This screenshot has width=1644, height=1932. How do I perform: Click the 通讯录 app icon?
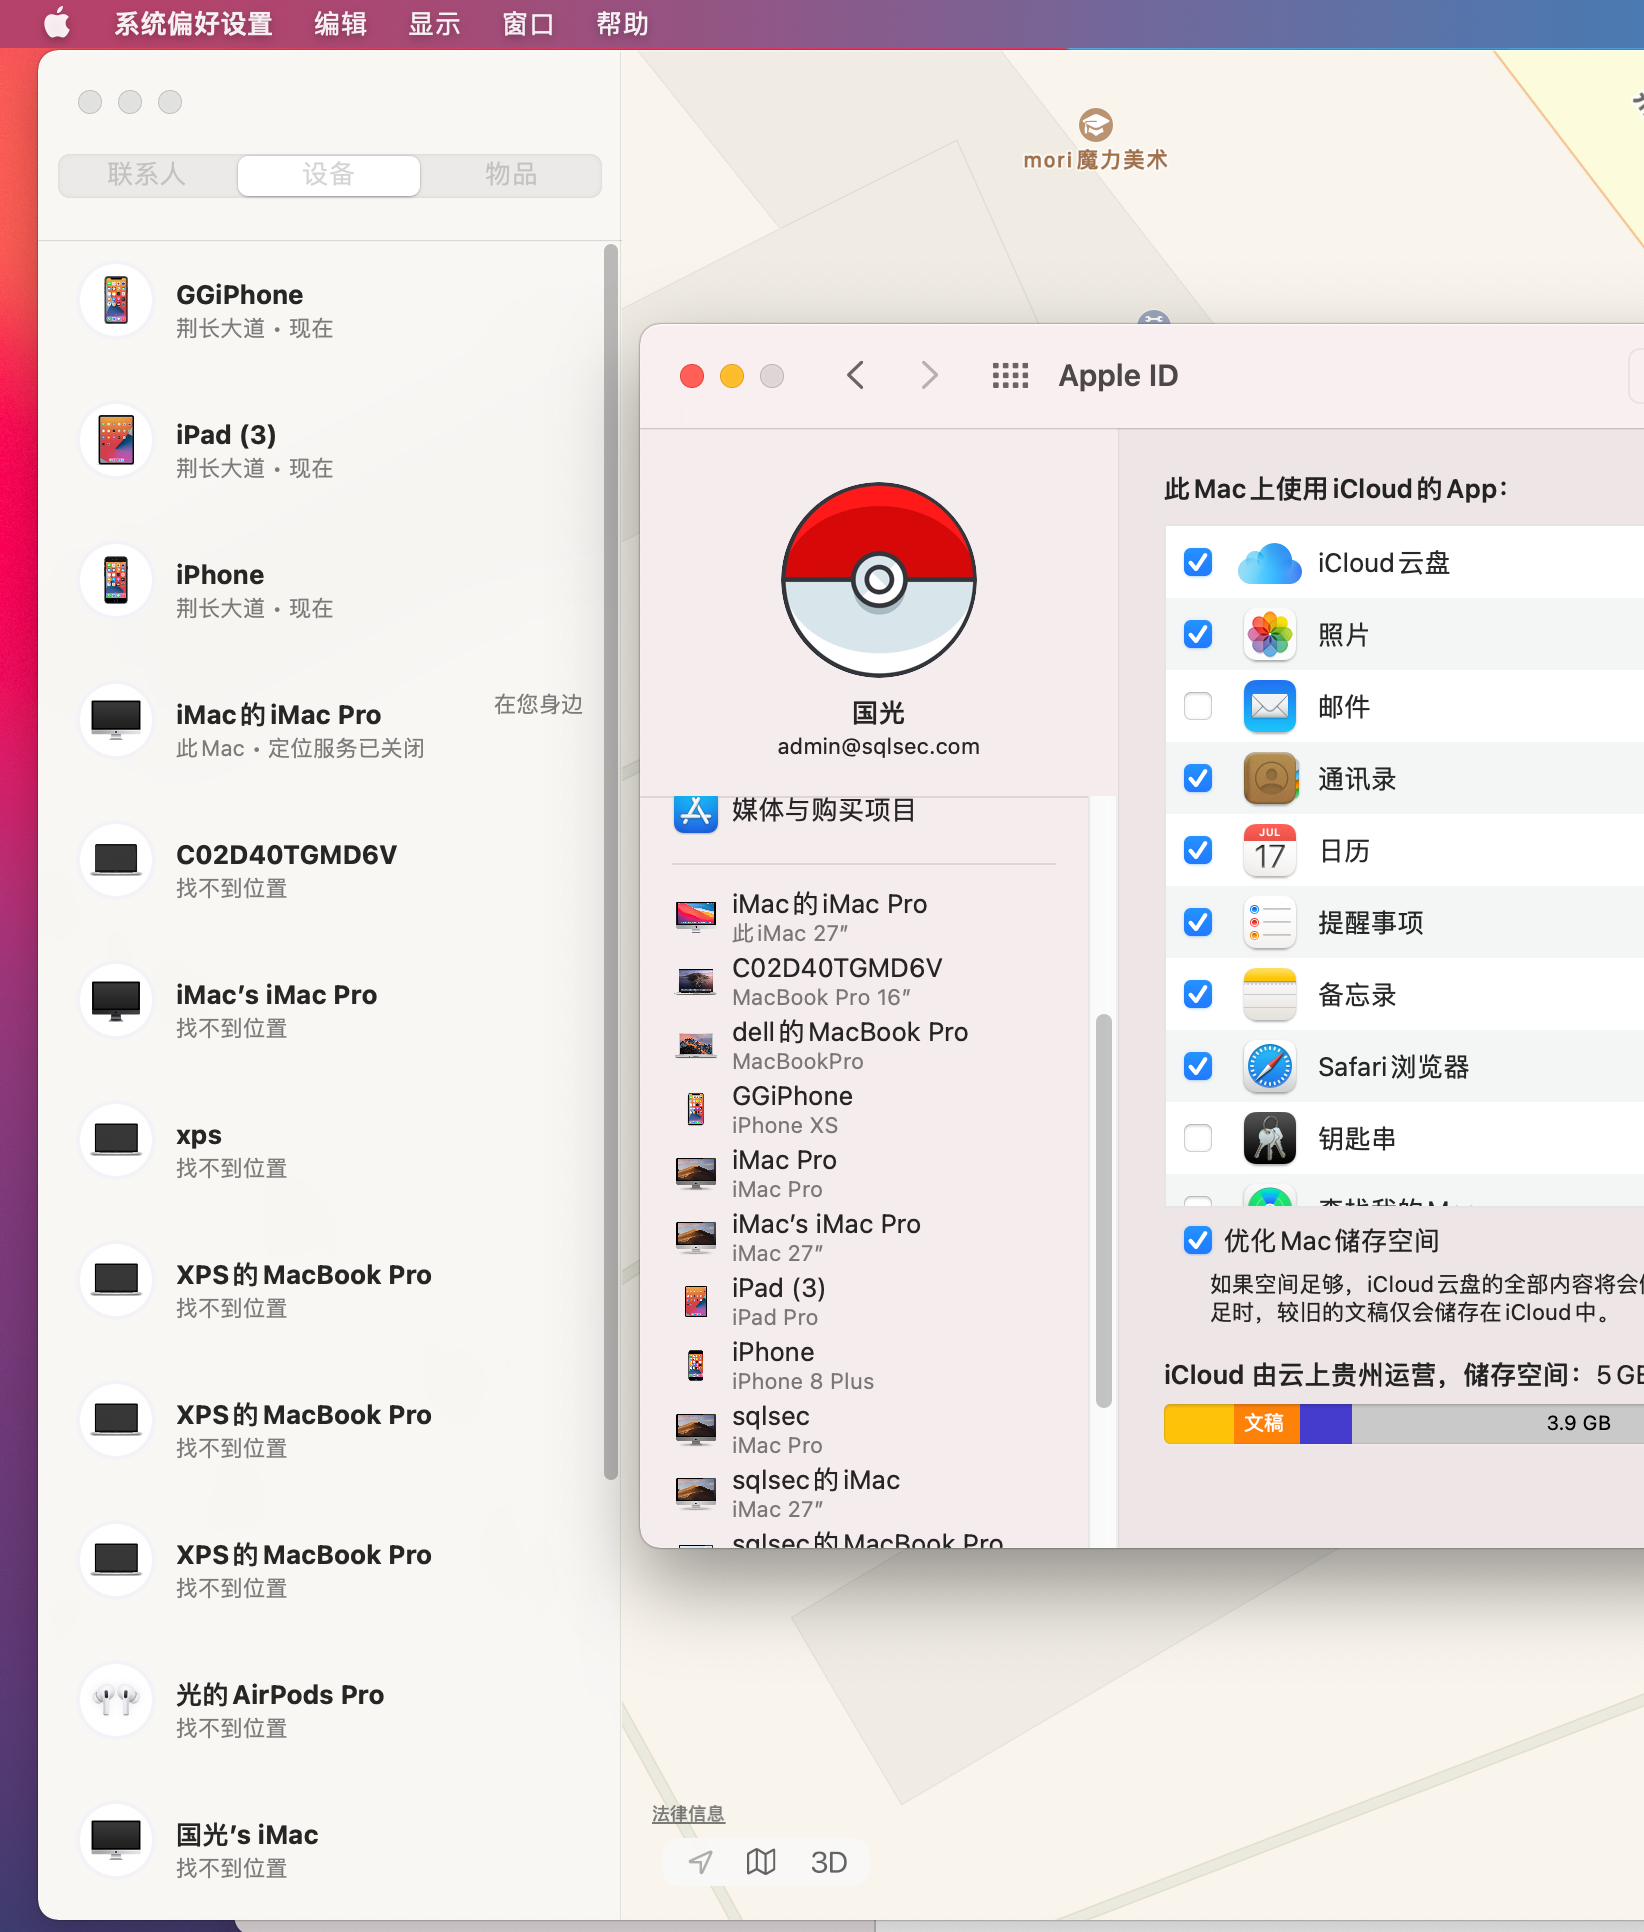1270,779
